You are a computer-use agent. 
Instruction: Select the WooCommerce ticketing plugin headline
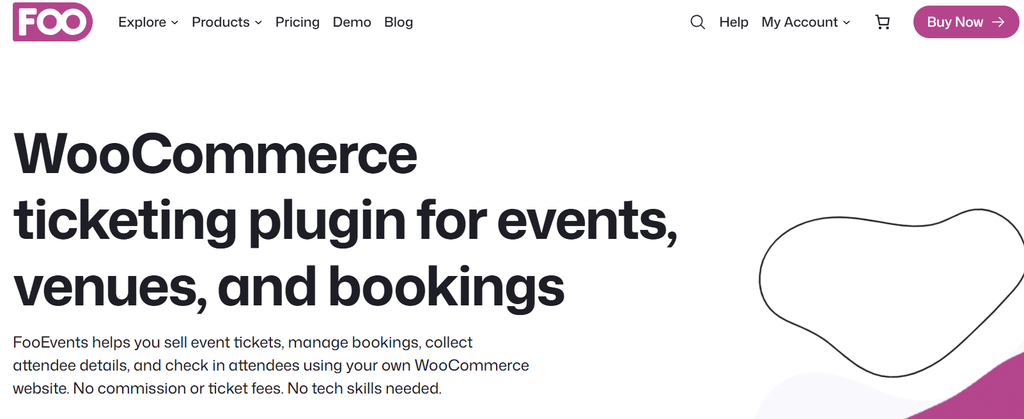point(345,221)
